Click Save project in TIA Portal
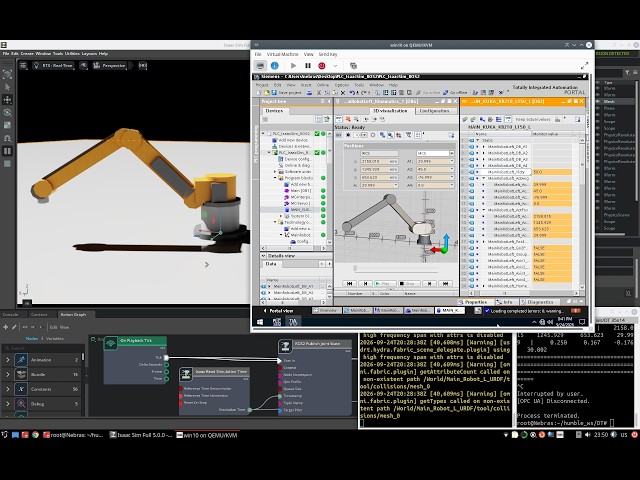 286,93
